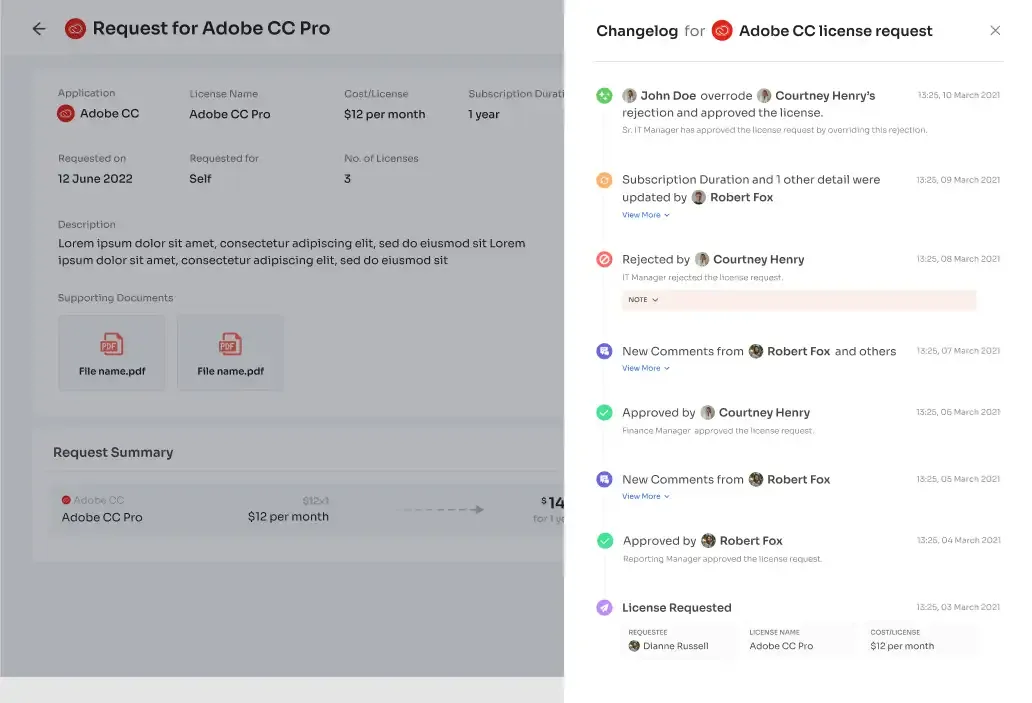The height and width of the screenshot is (703, 1032).
Task: Click 'Adobe CC Pro' in Request Summary row
Action: (x=102, y=517)
